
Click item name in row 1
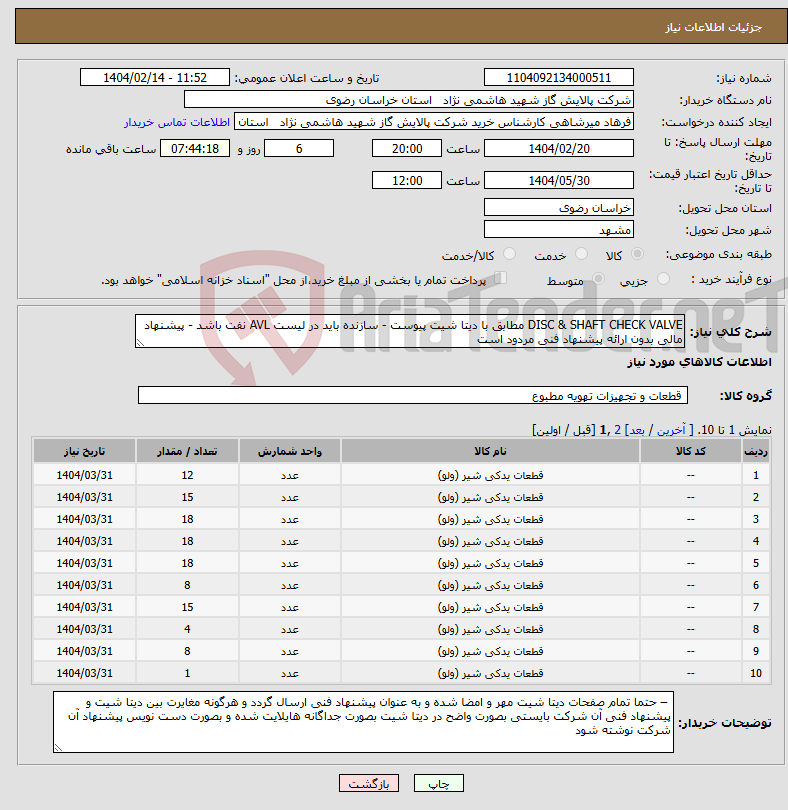click(490, 475)
